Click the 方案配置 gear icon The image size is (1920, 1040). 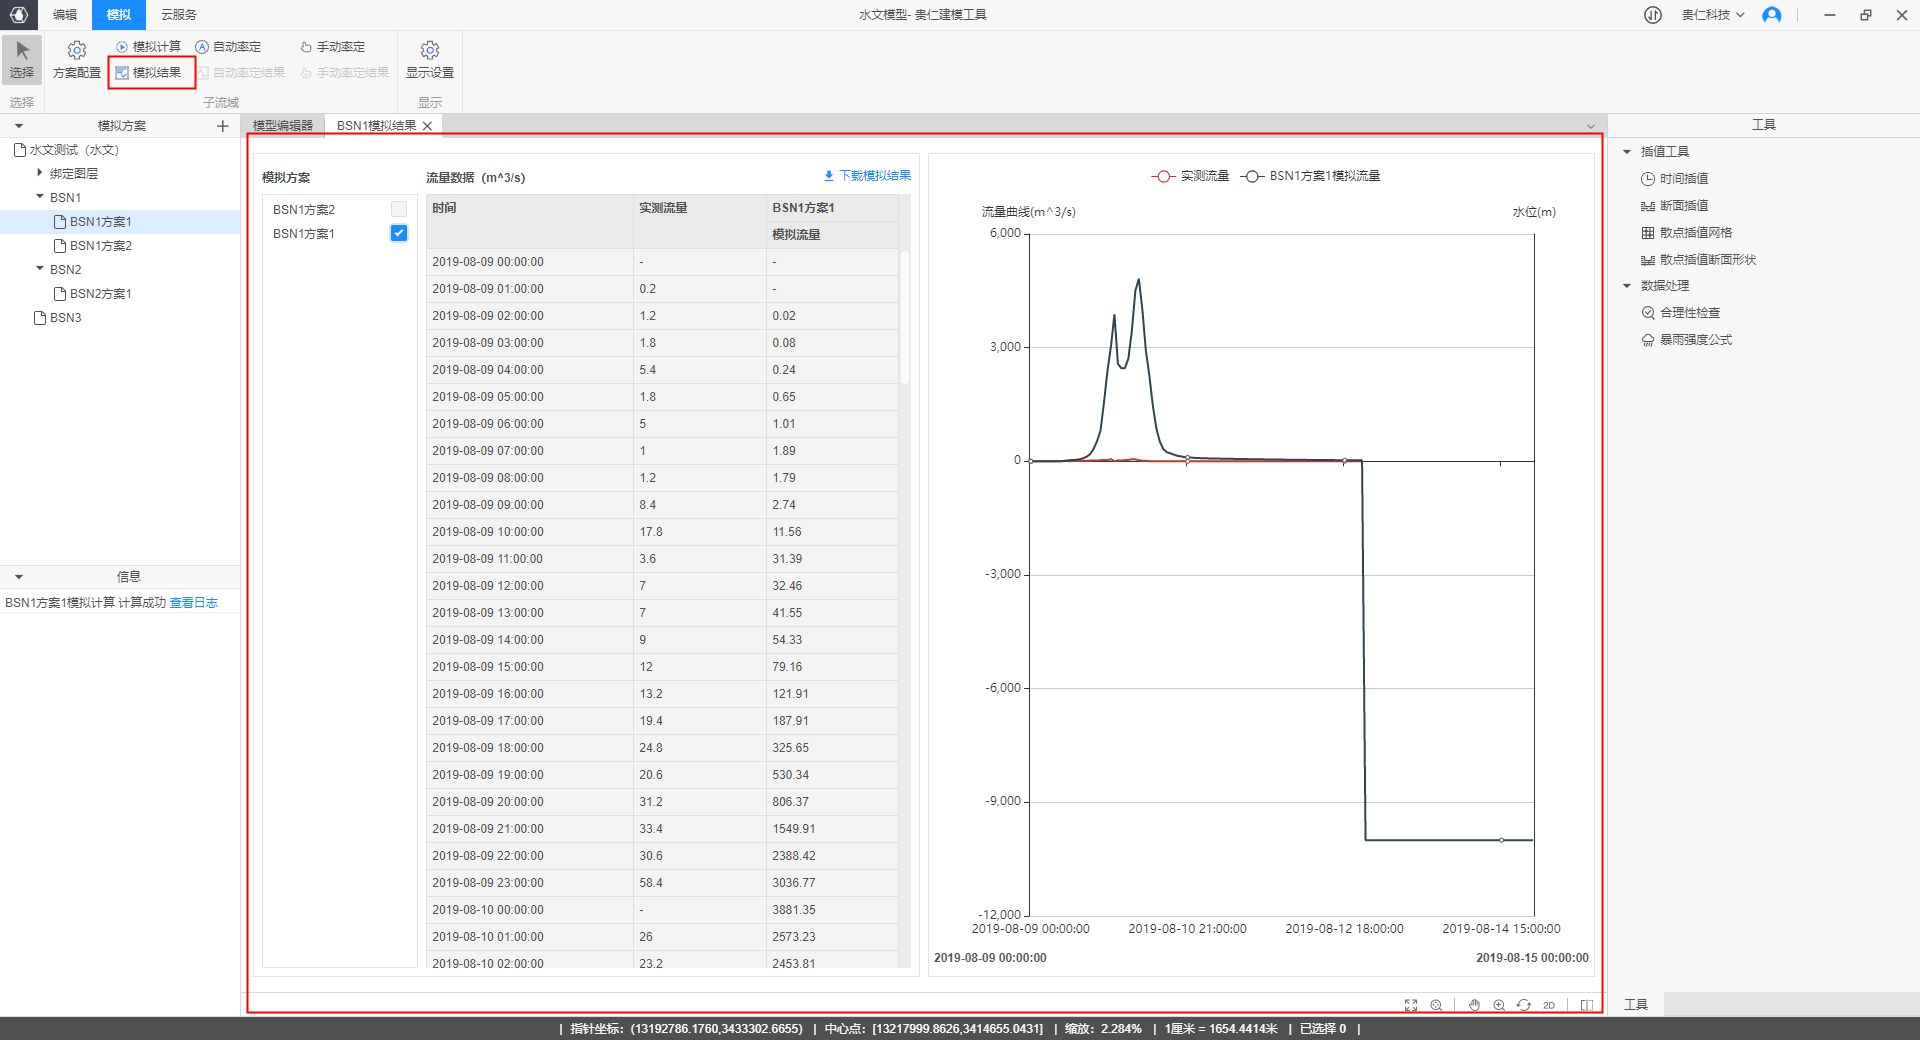[x=77, y=51]
